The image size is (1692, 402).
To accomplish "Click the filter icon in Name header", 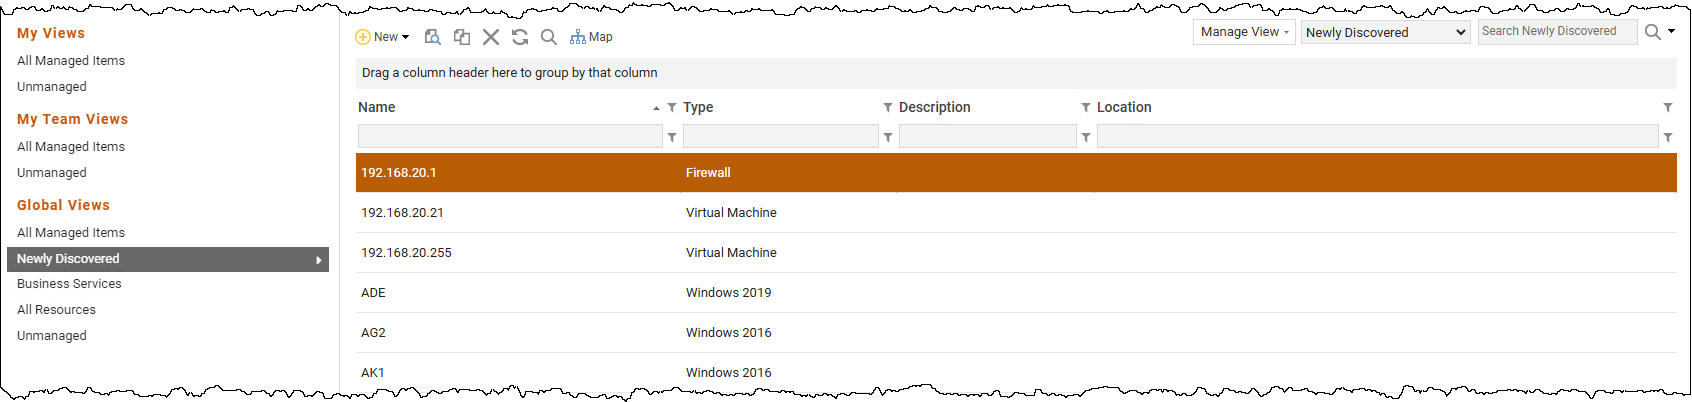I will coord(672,107).
